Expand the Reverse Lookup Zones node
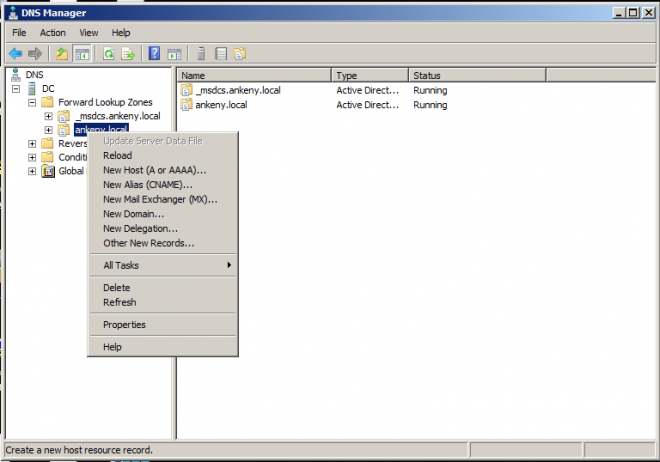660x462 pixels. (32, 144)
